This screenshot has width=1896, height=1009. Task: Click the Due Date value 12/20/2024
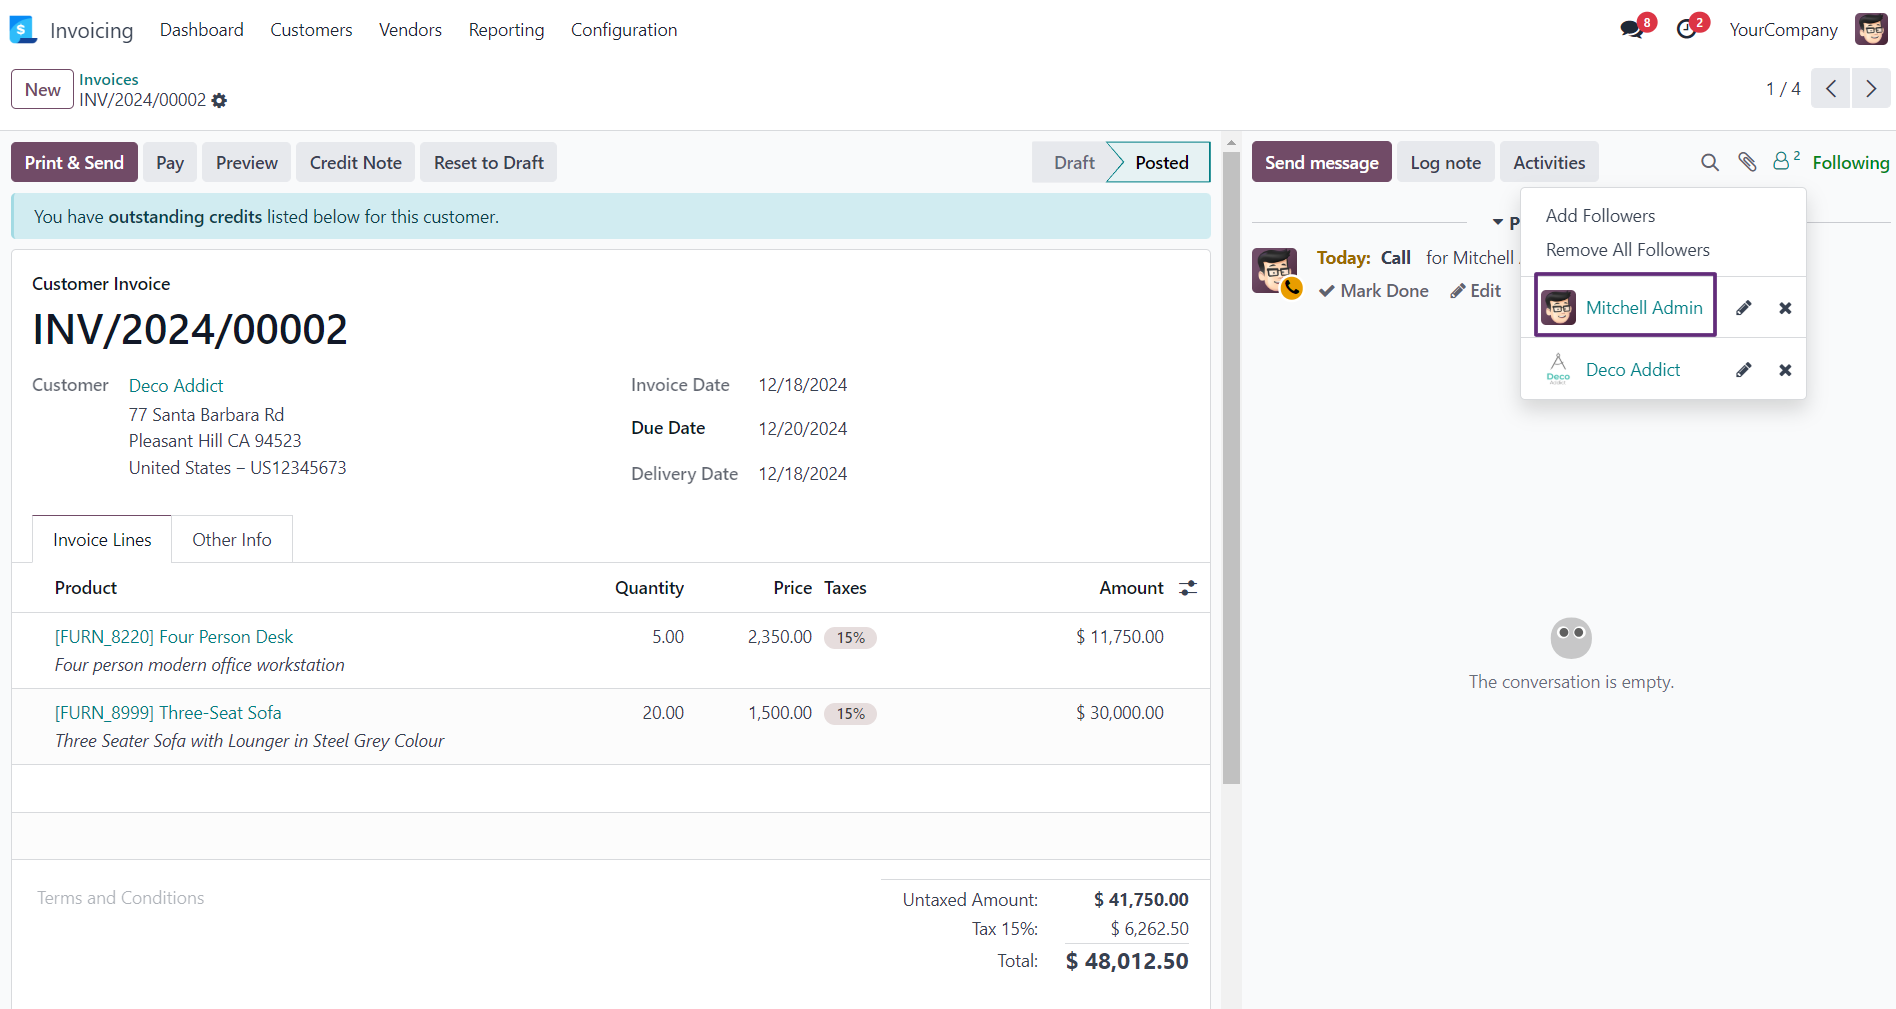[803, 429]
